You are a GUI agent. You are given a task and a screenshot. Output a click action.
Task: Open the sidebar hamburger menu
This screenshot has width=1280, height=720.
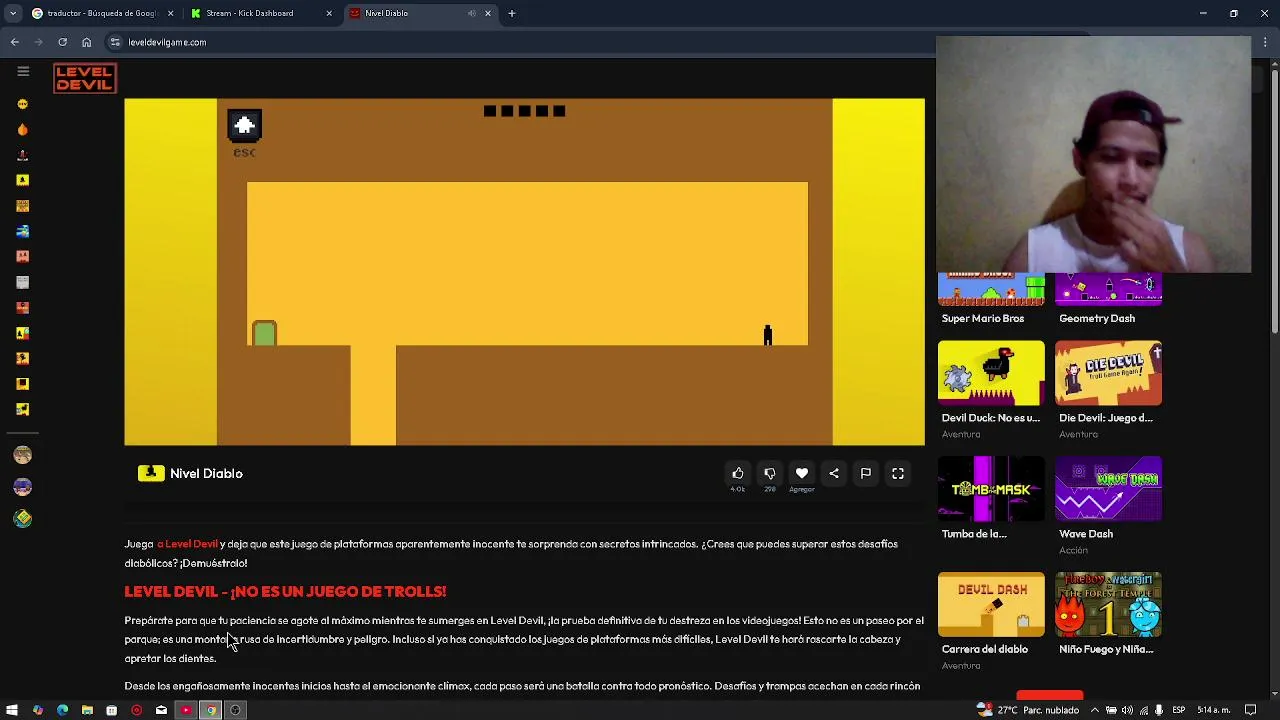(23, 71)
